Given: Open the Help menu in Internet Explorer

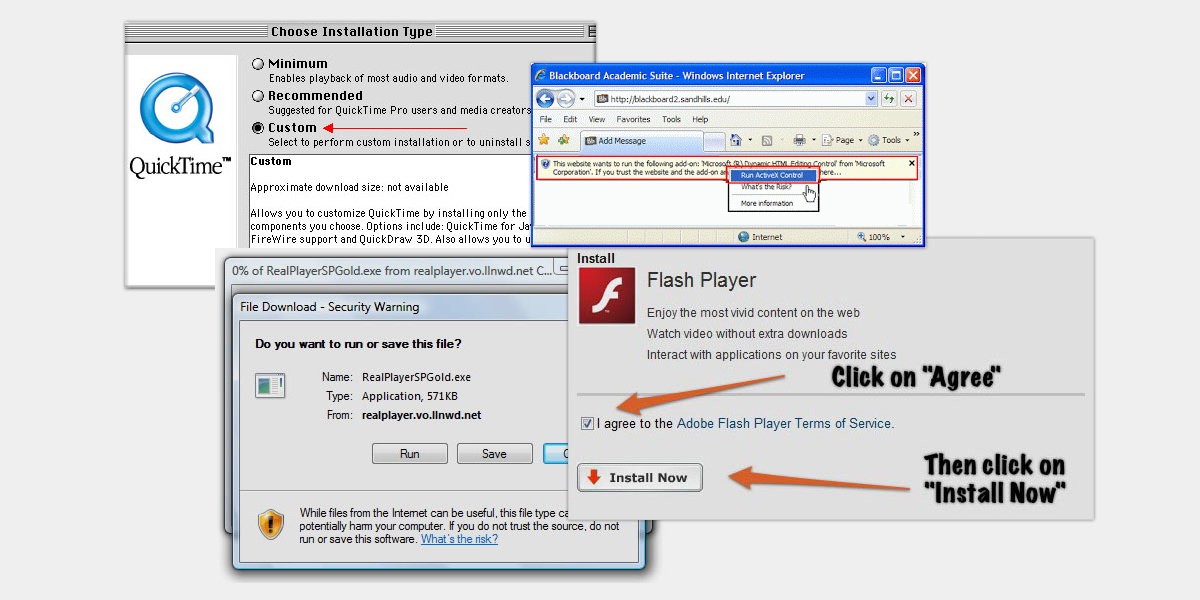Looking at the screenshot, I should [700, 119].
